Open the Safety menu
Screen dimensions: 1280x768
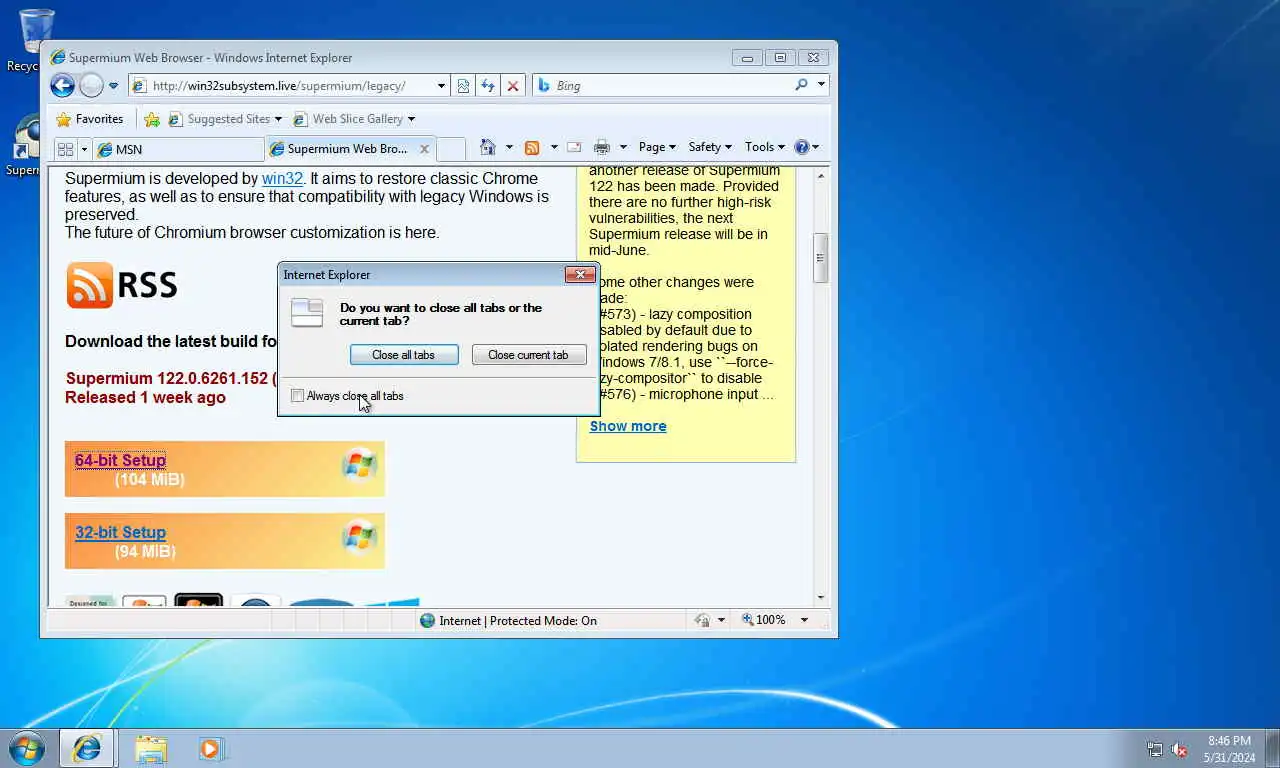pyautogui.click(x=710, y=147)
